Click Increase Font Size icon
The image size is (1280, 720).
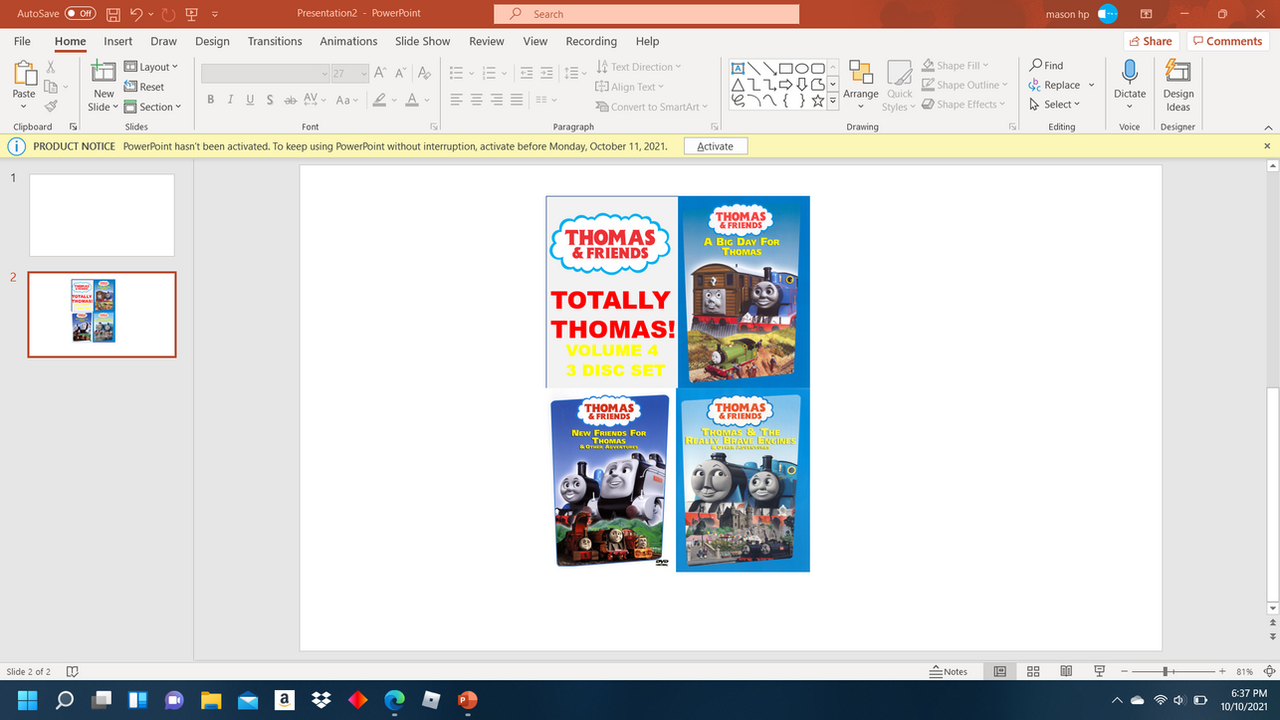pyautogui.click(x=380, y=73)
